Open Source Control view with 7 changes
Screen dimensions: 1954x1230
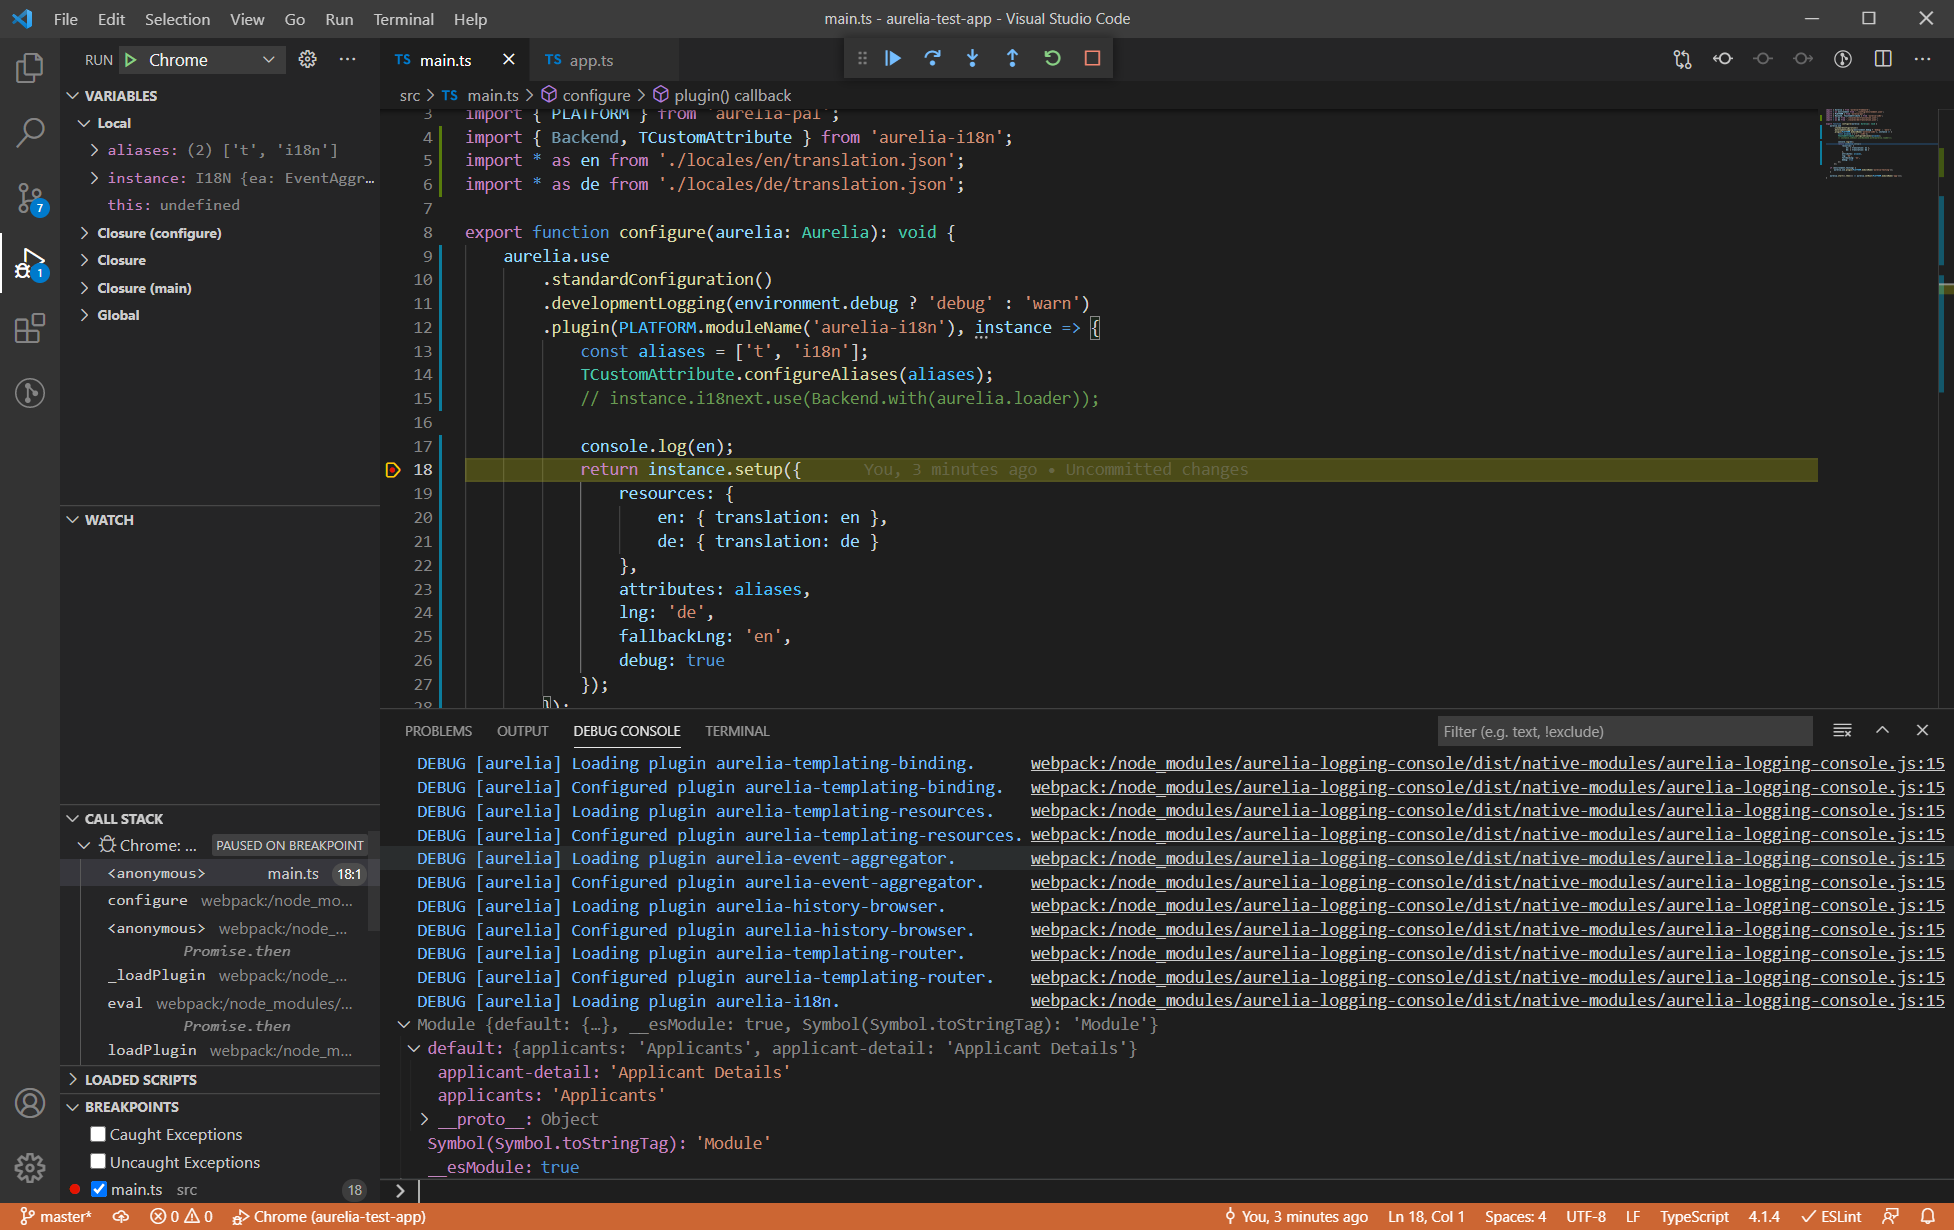click(30, 198)
